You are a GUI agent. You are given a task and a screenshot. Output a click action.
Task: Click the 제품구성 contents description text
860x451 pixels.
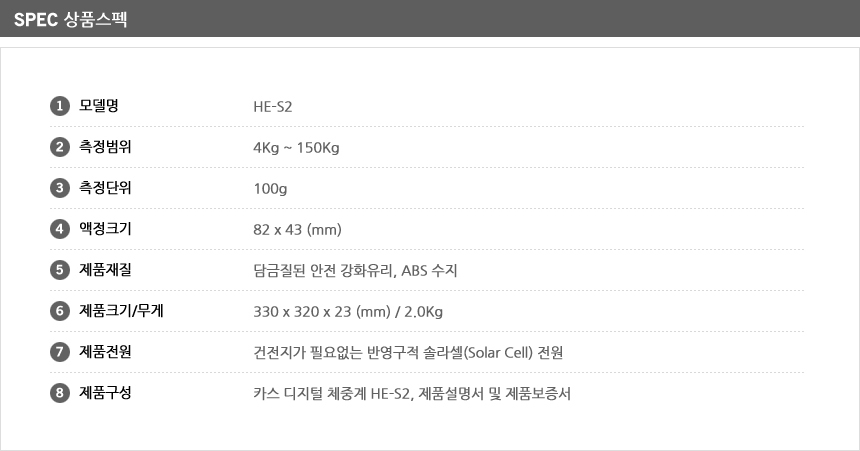[412, 394]
